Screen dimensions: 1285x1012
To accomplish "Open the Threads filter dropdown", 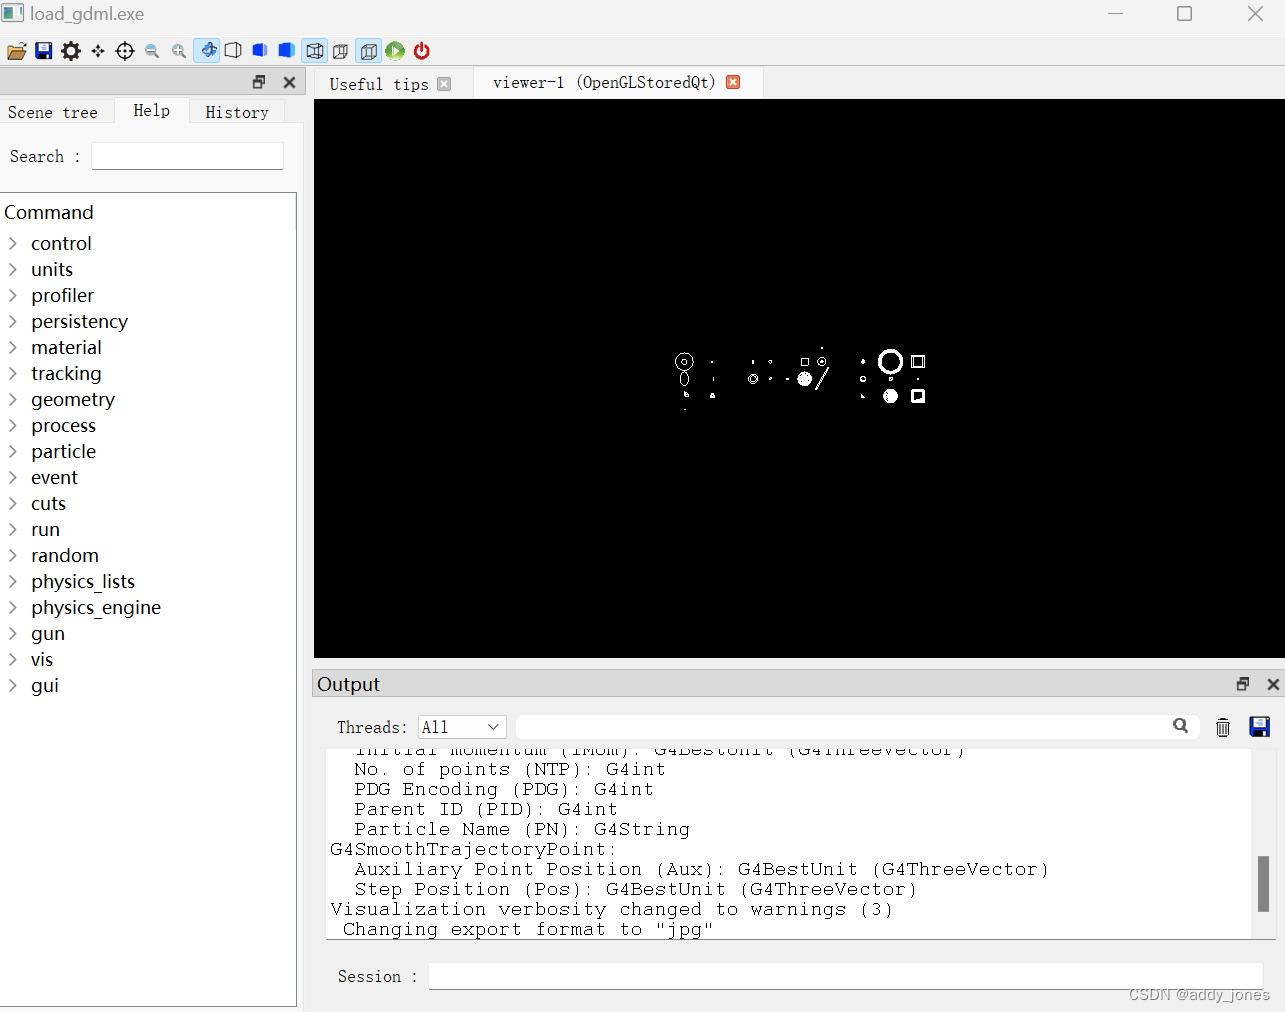I will [x=461, y=727].
